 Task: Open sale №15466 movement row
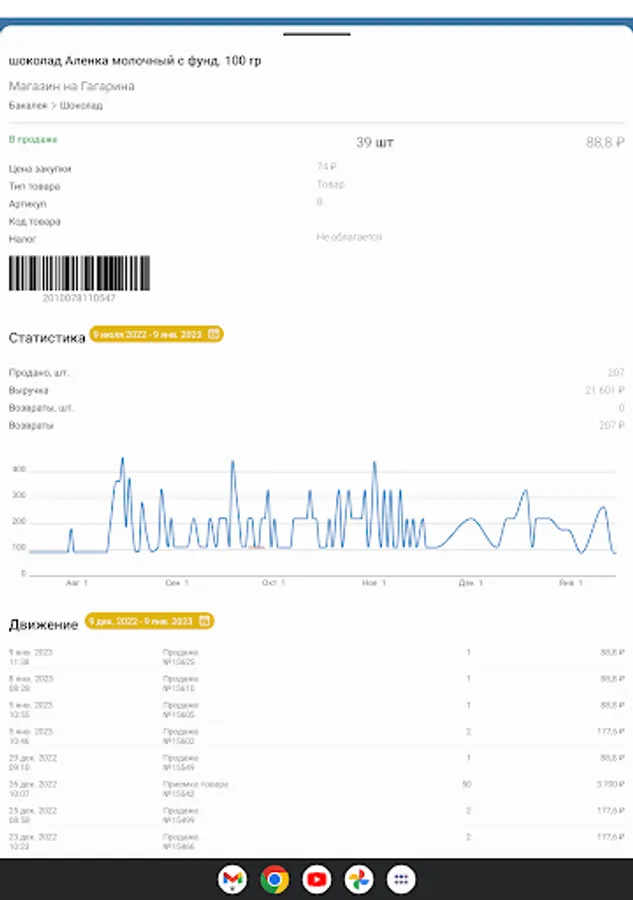click(x=317, y=842)
